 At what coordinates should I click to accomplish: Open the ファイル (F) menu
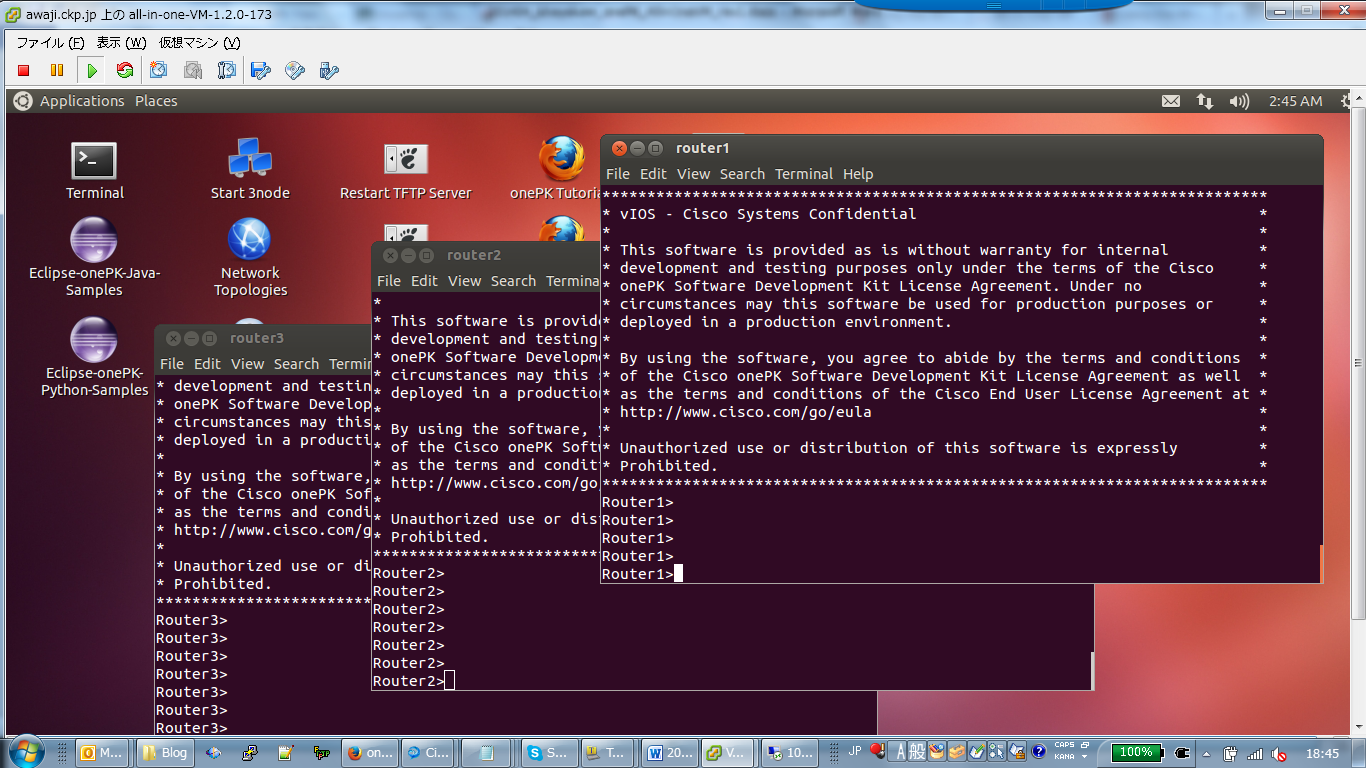[x=51, y=43]
